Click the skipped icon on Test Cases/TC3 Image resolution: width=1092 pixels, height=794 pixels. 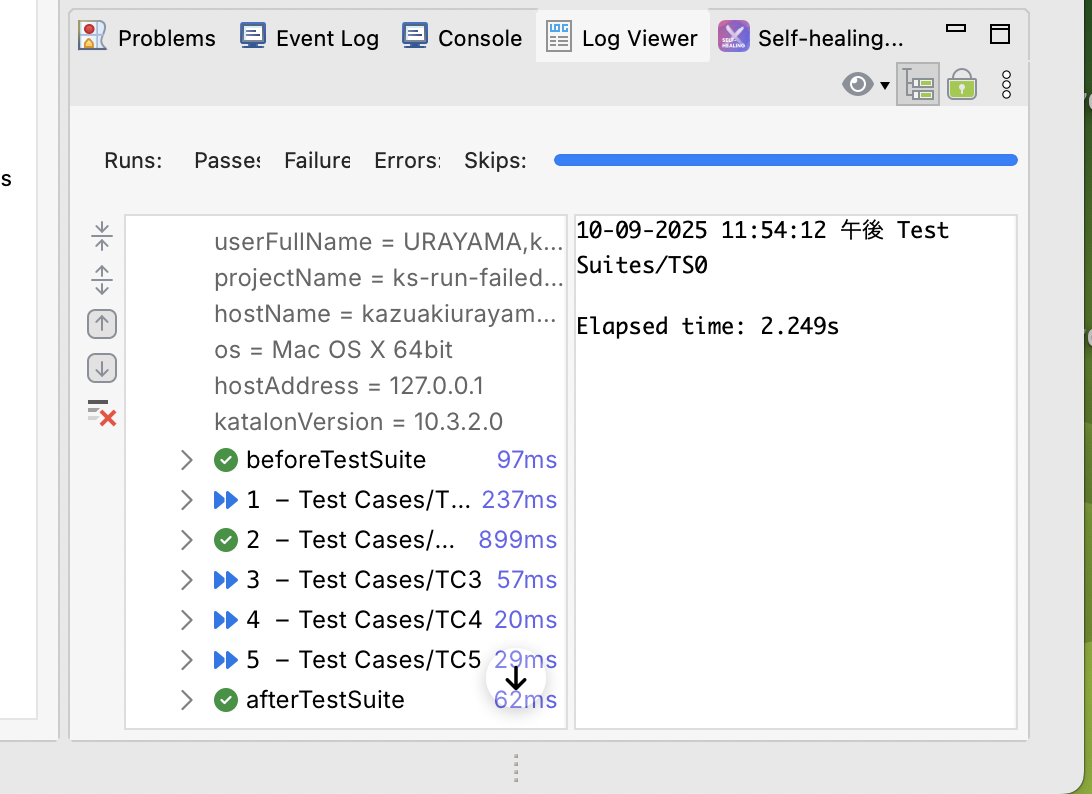click(225, 580)
